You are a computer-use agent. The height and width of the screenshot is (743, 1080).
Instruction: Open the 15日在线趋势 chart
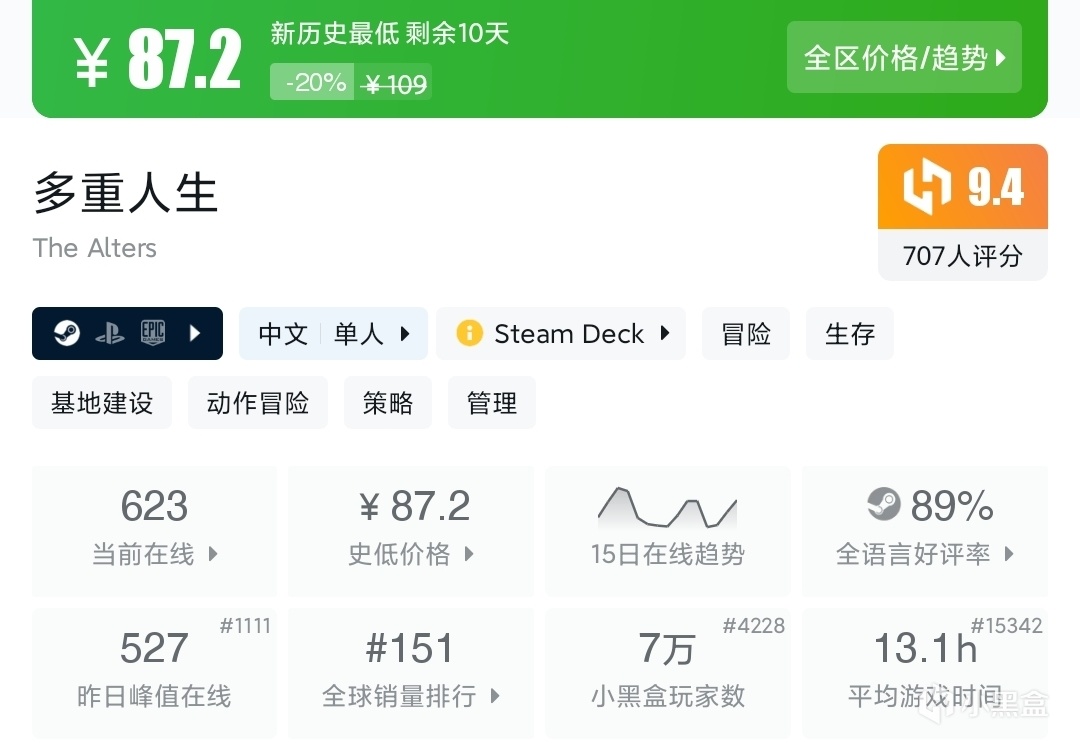[667, 530]
